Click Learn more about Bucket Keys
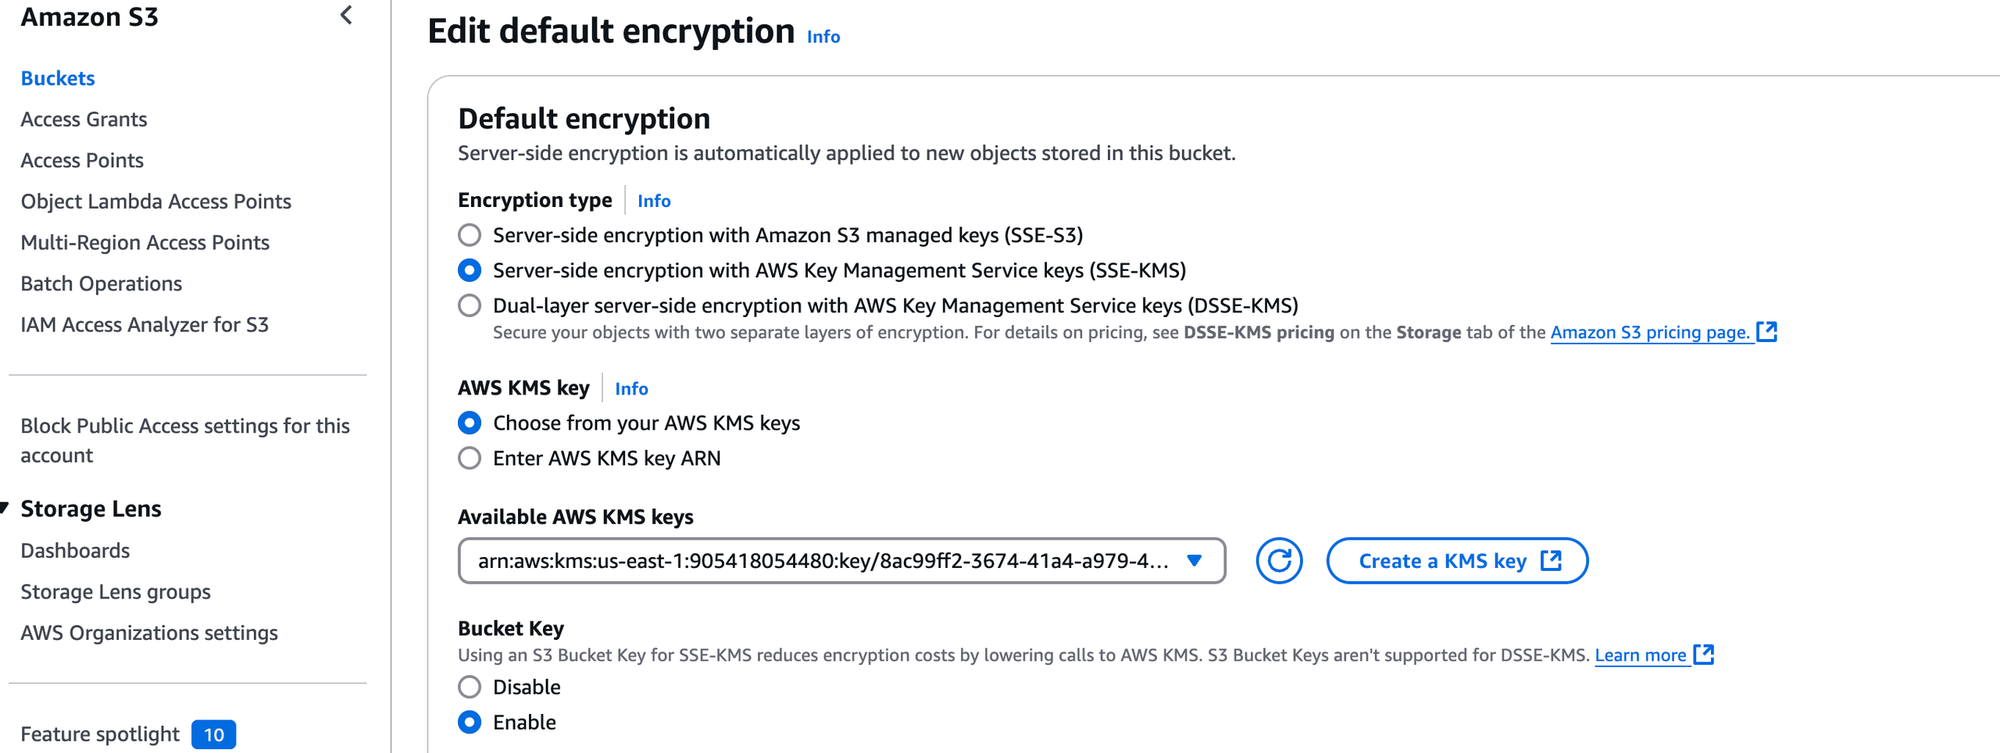Viewport: 2000px width, 753px height. click(1641, 655)
